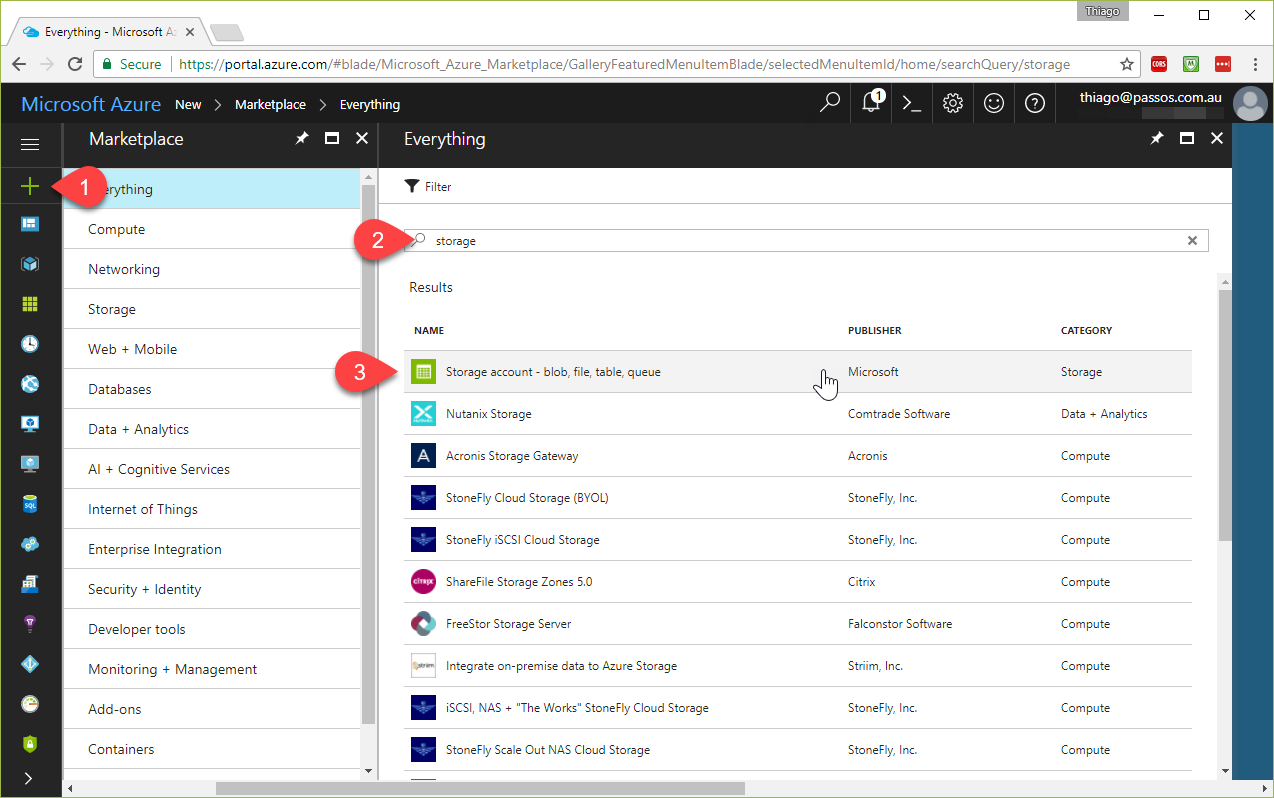Select the Enterprise Integration category
This screenshot has height=798, width=1274.
tap(212, 549)
